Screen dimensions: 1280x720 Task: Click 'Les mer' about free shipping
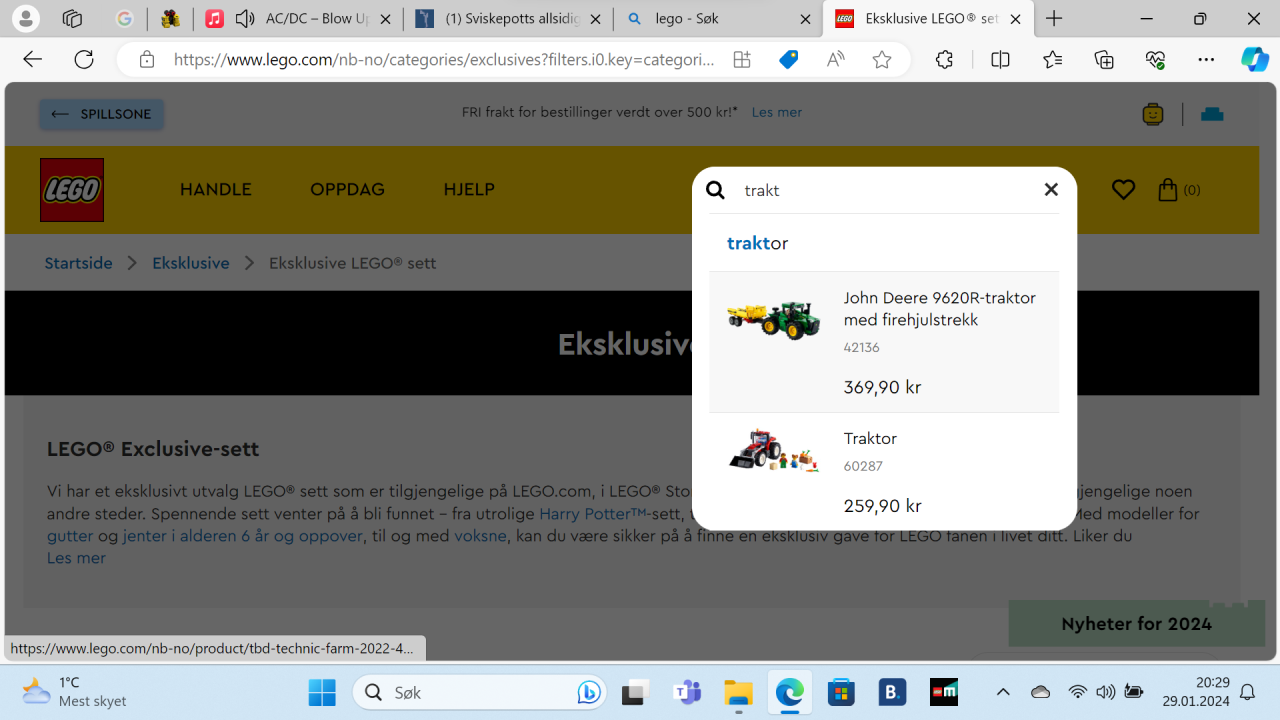pos(777,112)
